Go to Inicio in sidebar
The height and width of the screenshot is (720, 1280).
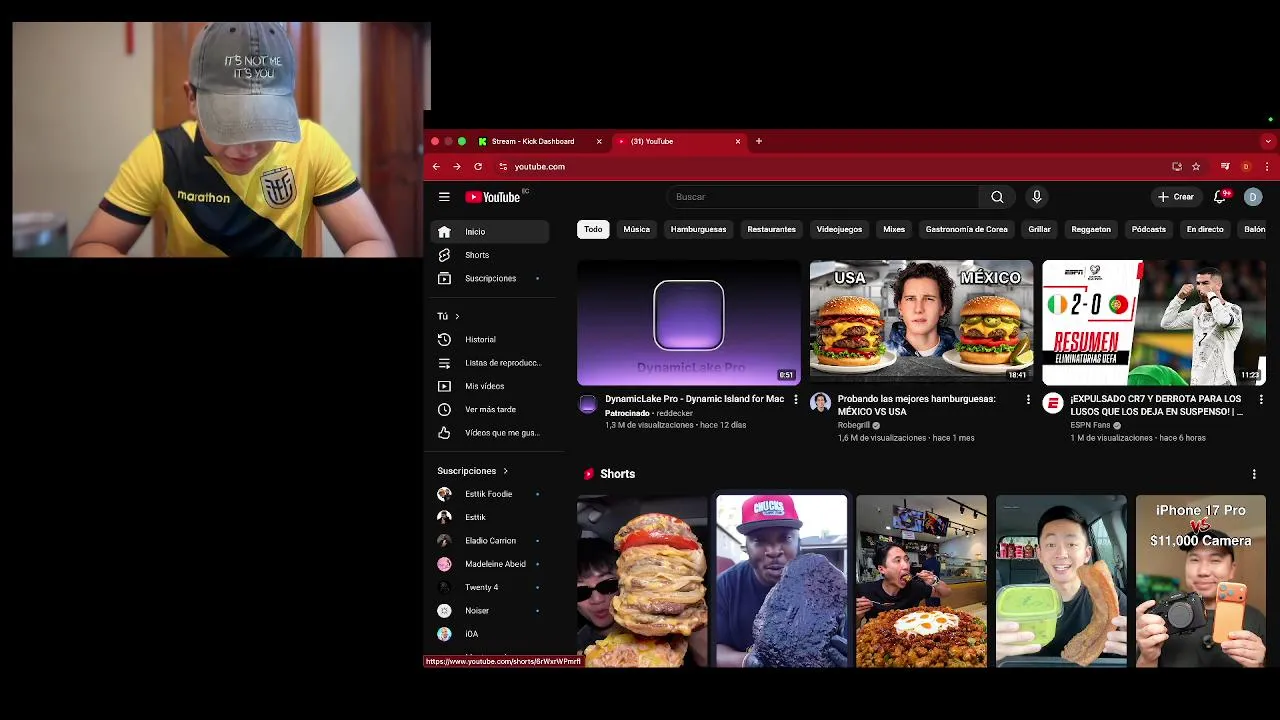[490, 232]
